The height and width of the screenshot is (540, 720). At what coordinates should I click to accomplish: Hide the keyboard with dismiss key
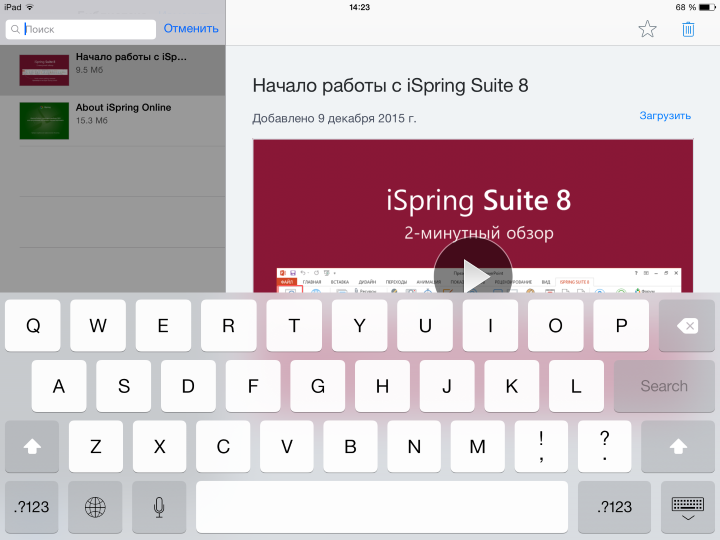tap(687, 507)
